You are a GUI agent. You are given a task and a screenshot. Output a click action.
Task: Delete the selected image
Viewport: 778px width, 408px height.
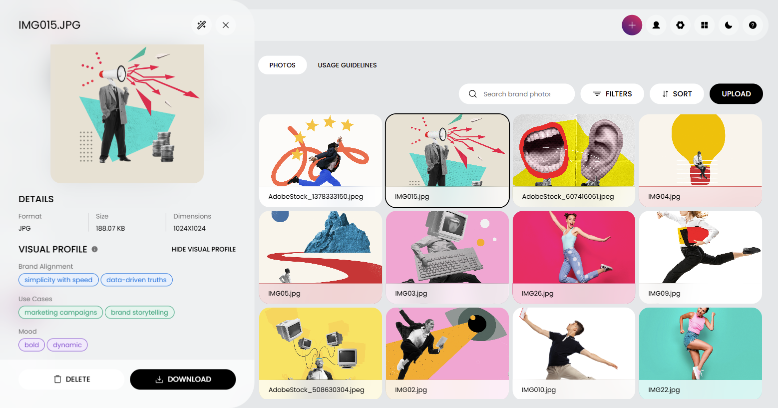(71, 379)
